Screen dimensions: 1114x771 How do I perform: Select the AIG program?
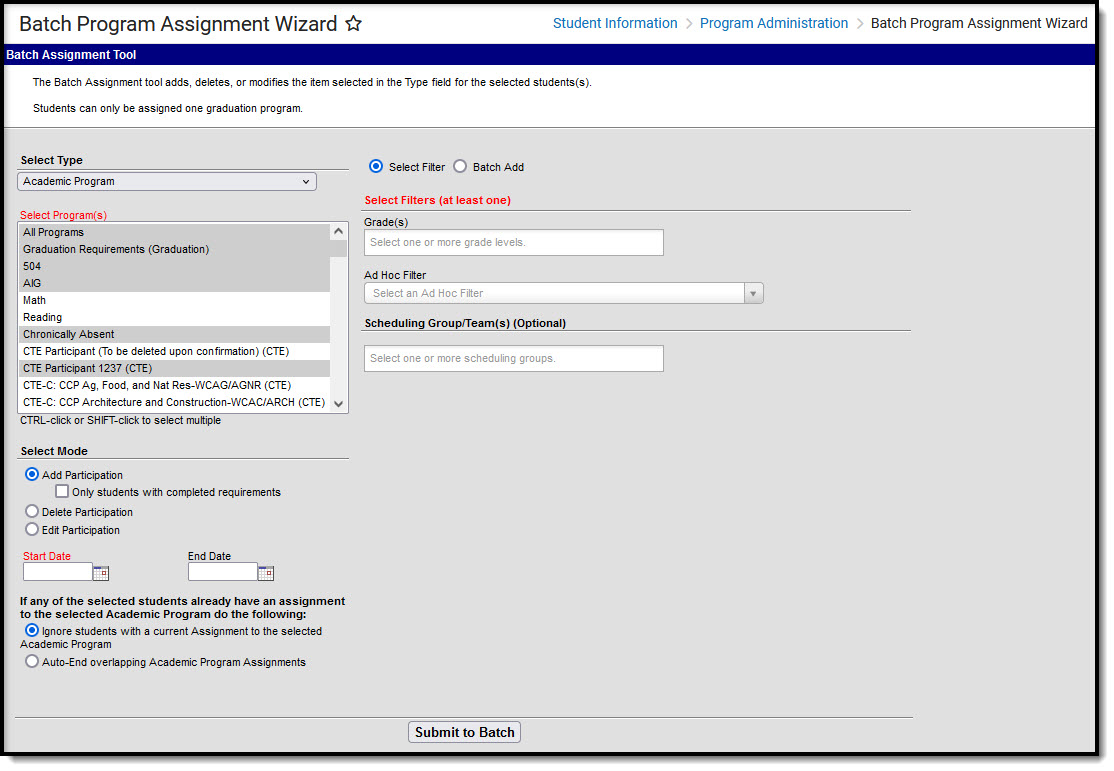174,284
